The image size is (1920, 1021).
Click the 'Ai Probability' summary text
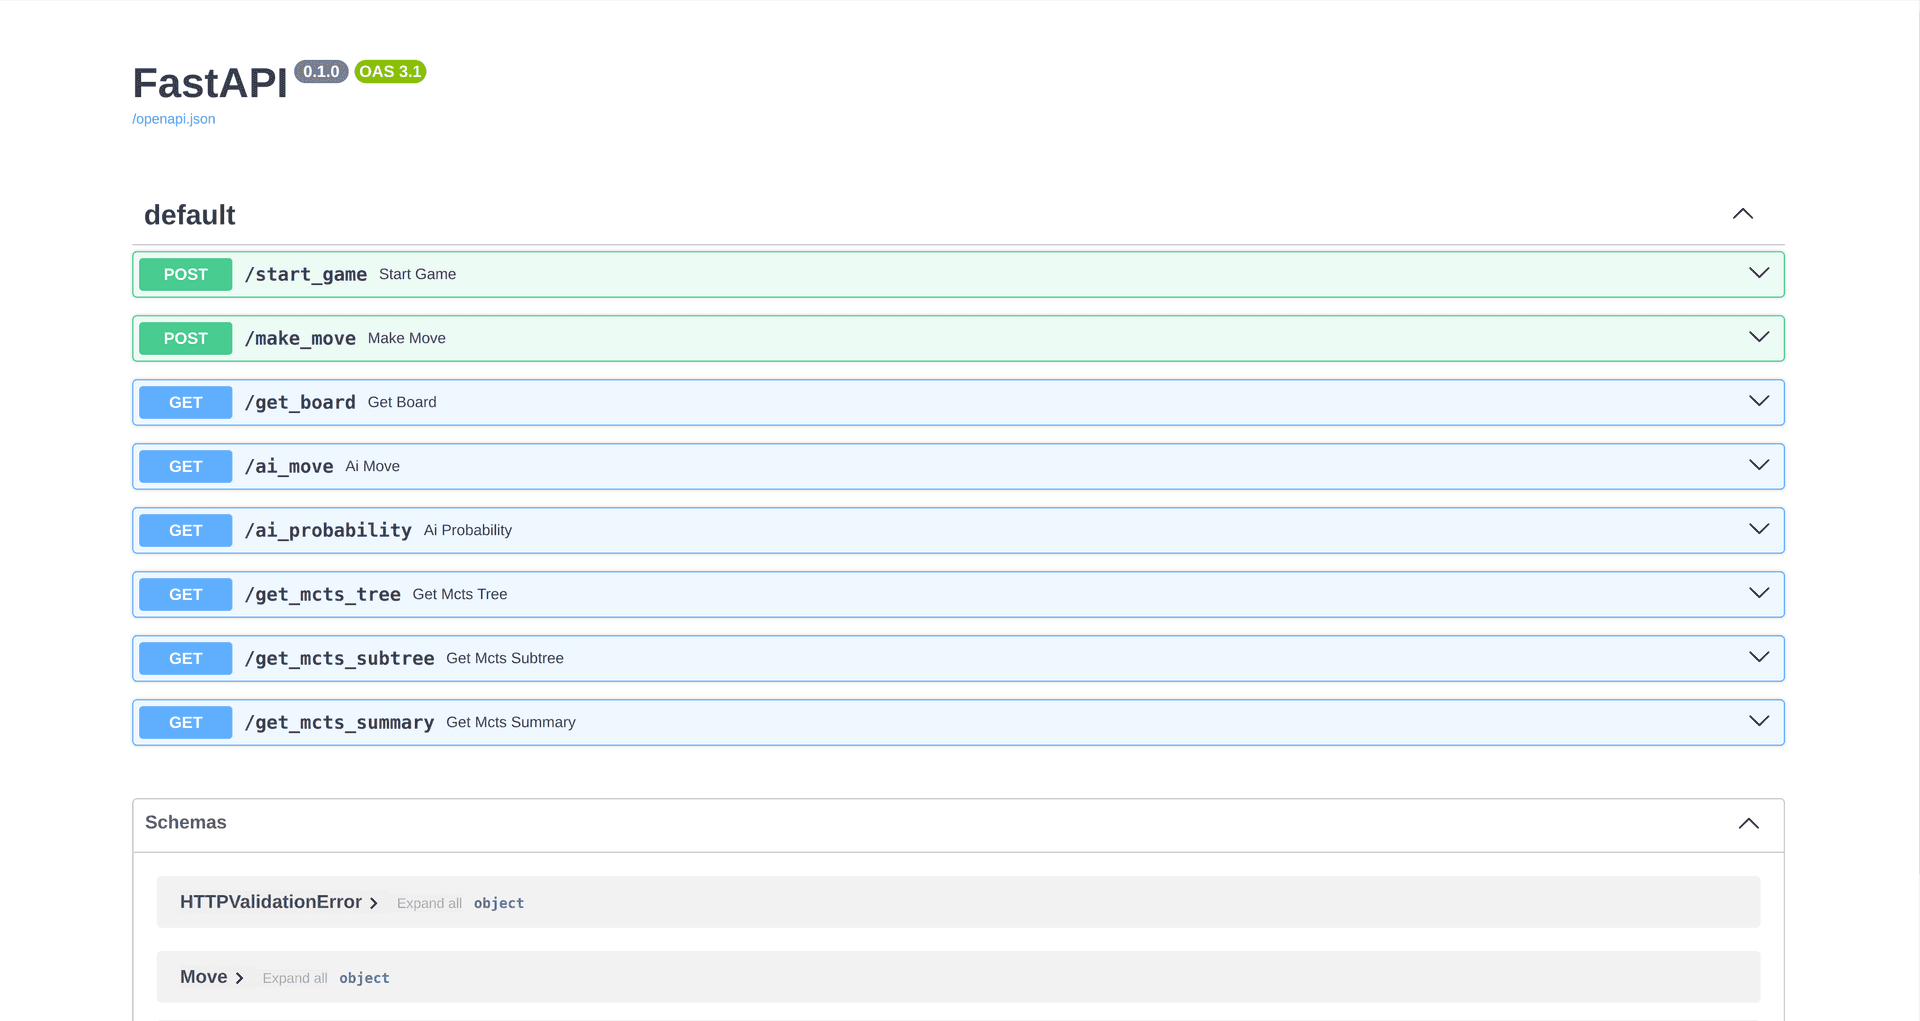pos(468,530)
